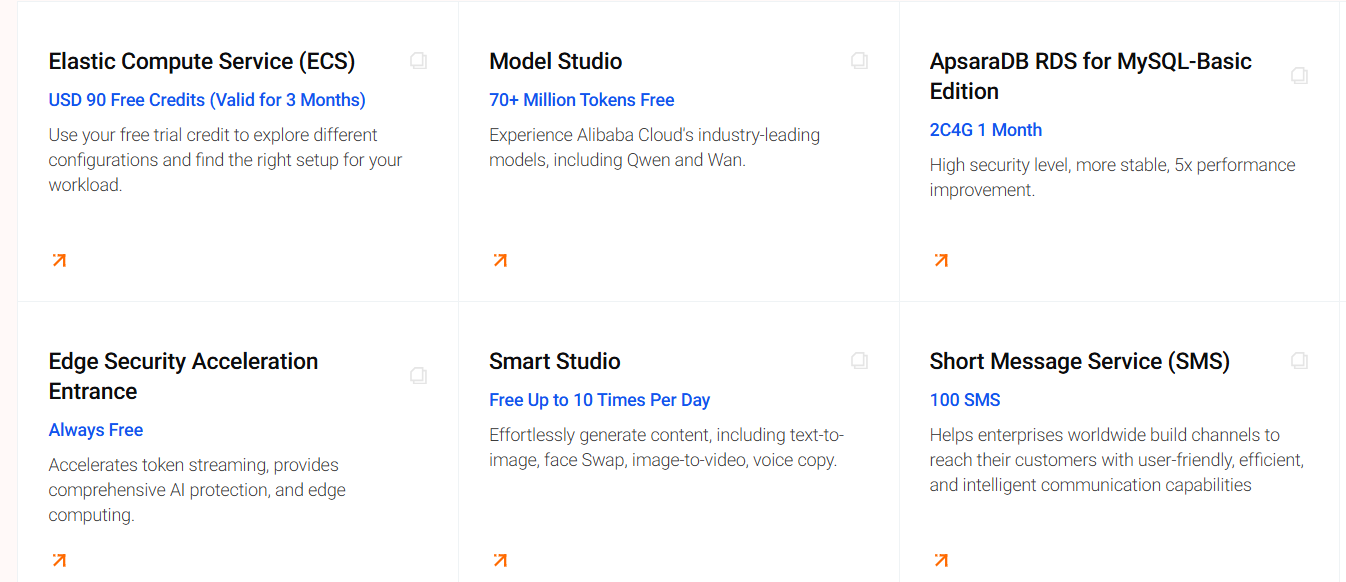
Task: Click the description mentioning Qwen and Wan models
Action: pos(655,147)
